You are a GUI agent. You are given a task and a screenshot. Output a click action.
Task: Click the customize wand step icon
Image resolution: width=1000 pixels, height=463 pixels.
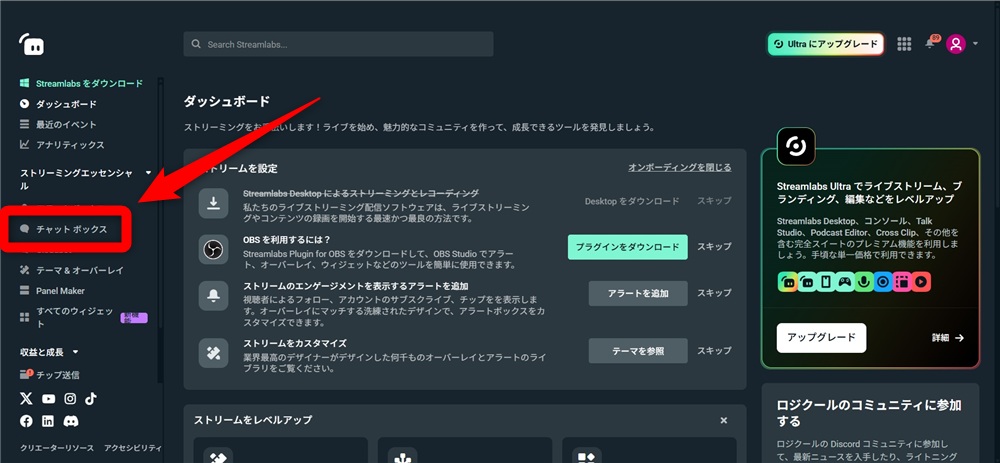pos(214,353)
